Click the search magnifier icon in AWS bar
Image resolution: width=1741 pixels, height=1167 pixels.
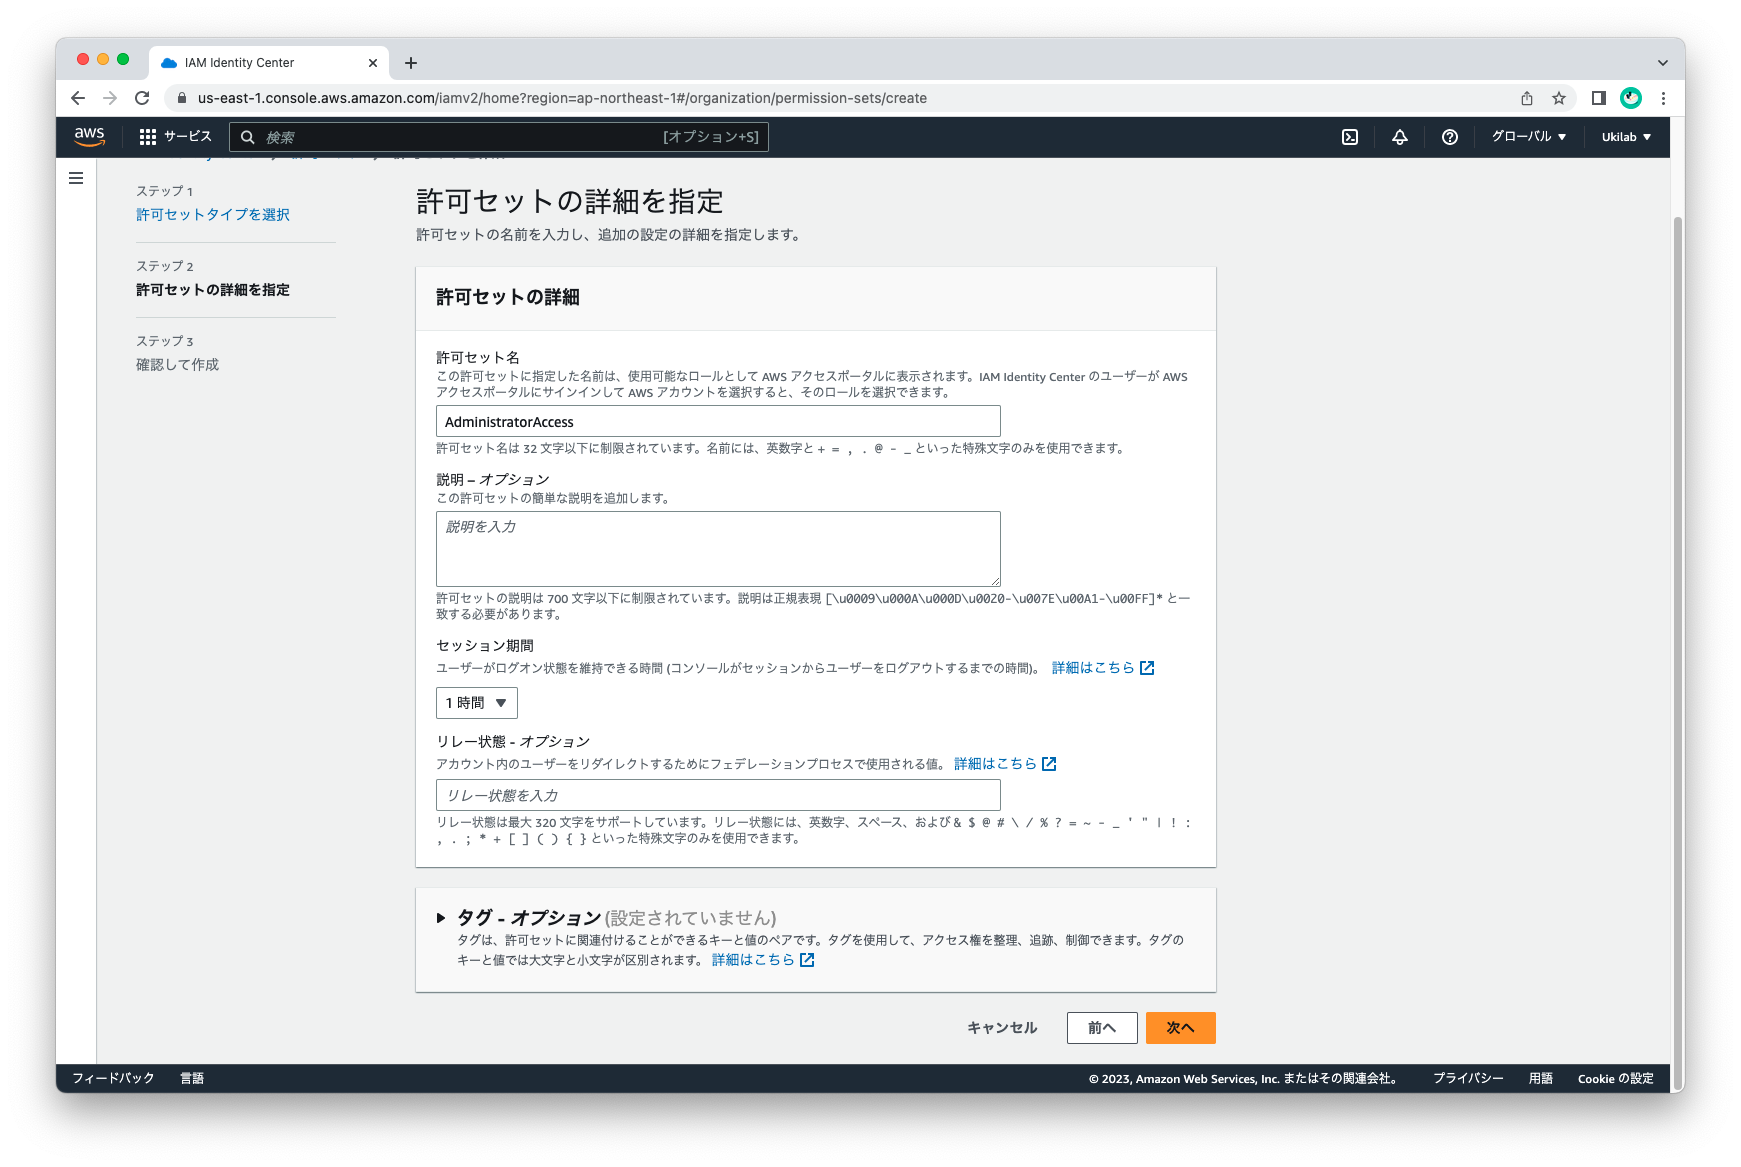(248, 137)
